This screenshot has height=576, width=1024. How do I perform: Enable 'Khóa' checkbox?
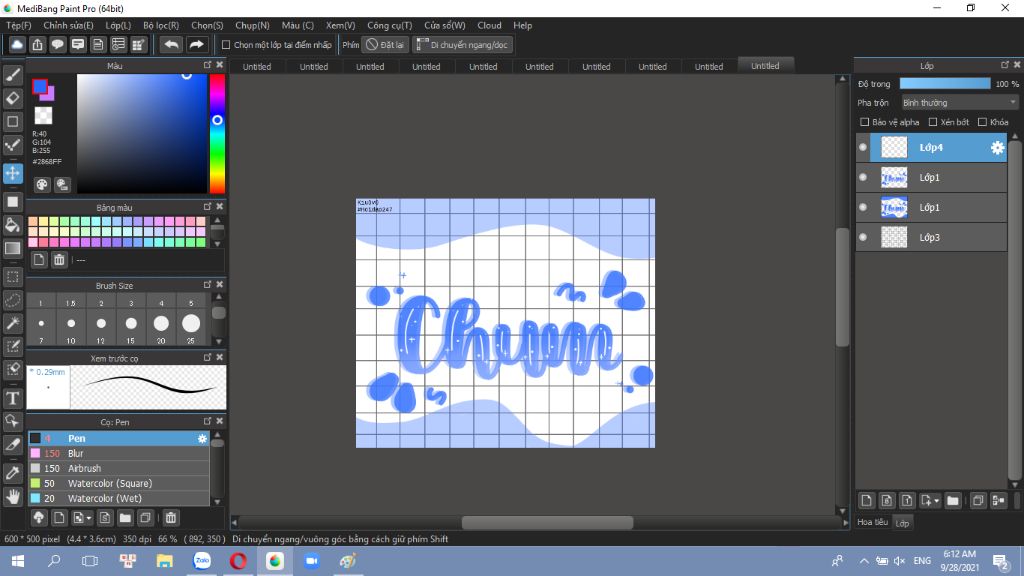[x=982, y=122]
